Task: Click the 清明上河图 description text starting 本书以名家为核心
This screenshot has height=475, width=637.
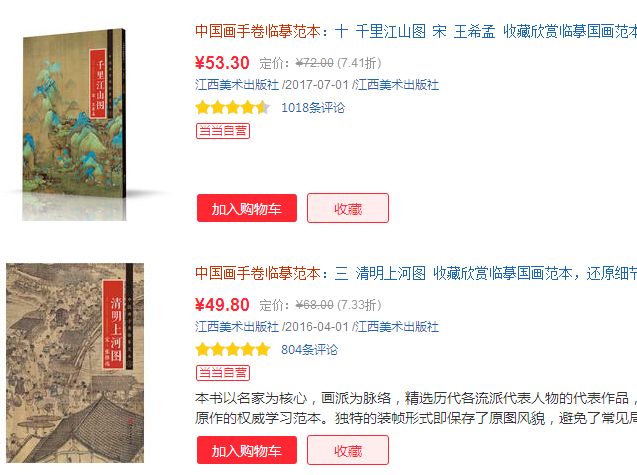Action: (x=416, y=408)
